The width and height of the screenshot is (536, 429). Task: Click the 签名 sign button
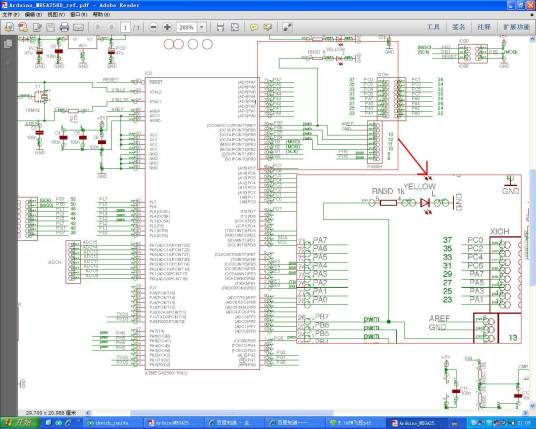click(459, 27)
